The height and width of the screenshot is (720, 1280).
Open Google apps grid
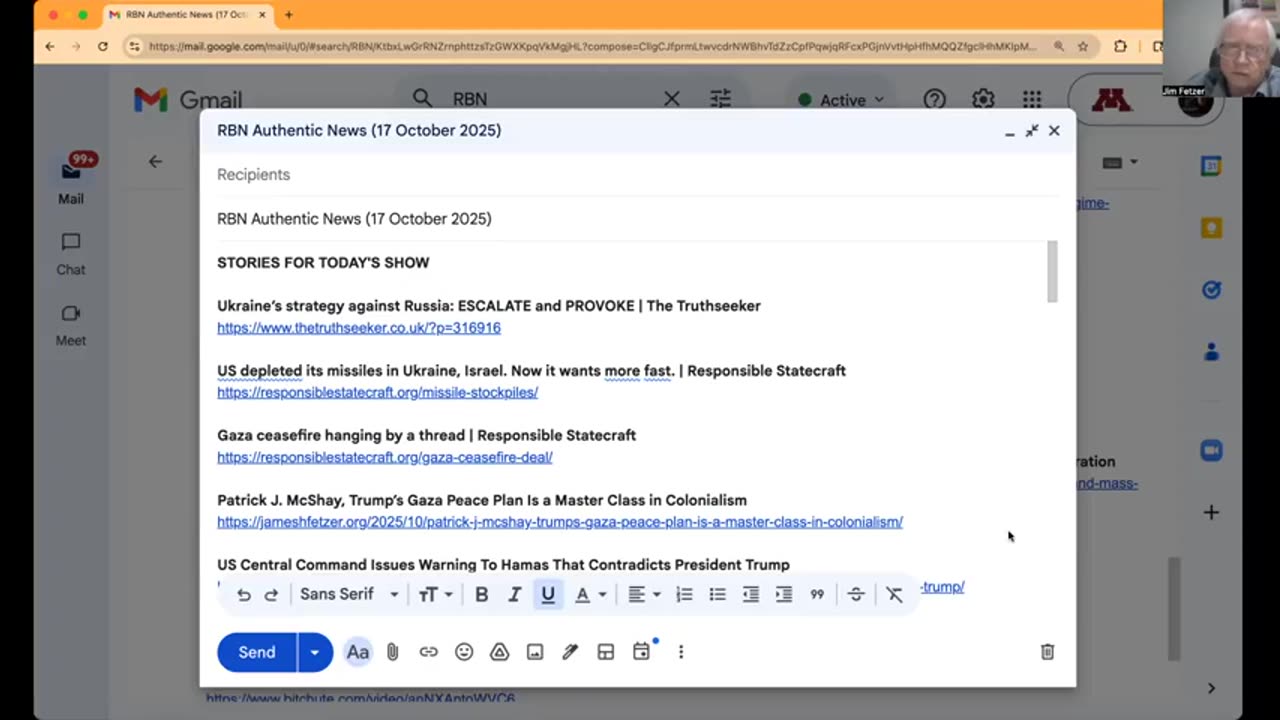pyautogui.click(x=1032, y=99)
